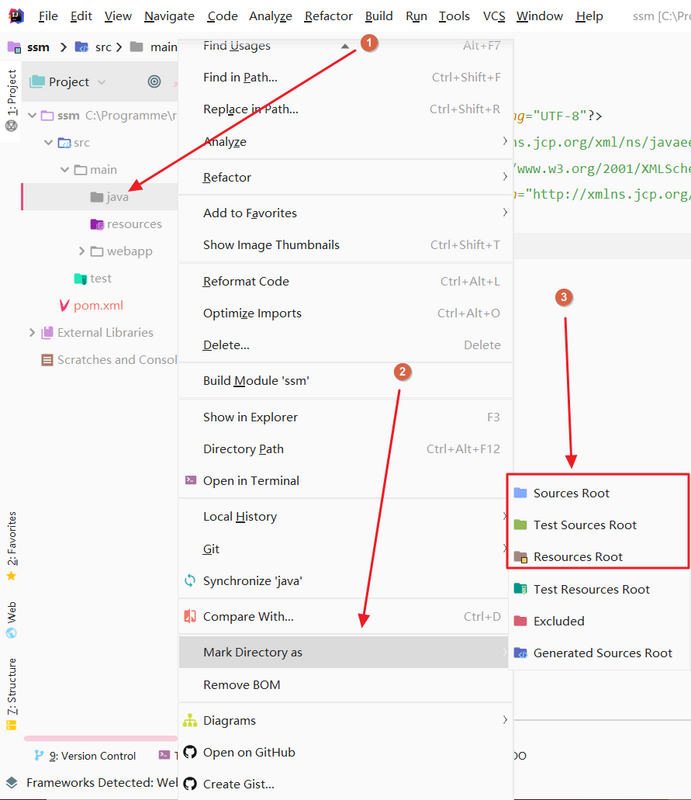Click the Frameworks Detected notification text
The image size is (691, 800).
pyautogui.click(x=100, y=783)
